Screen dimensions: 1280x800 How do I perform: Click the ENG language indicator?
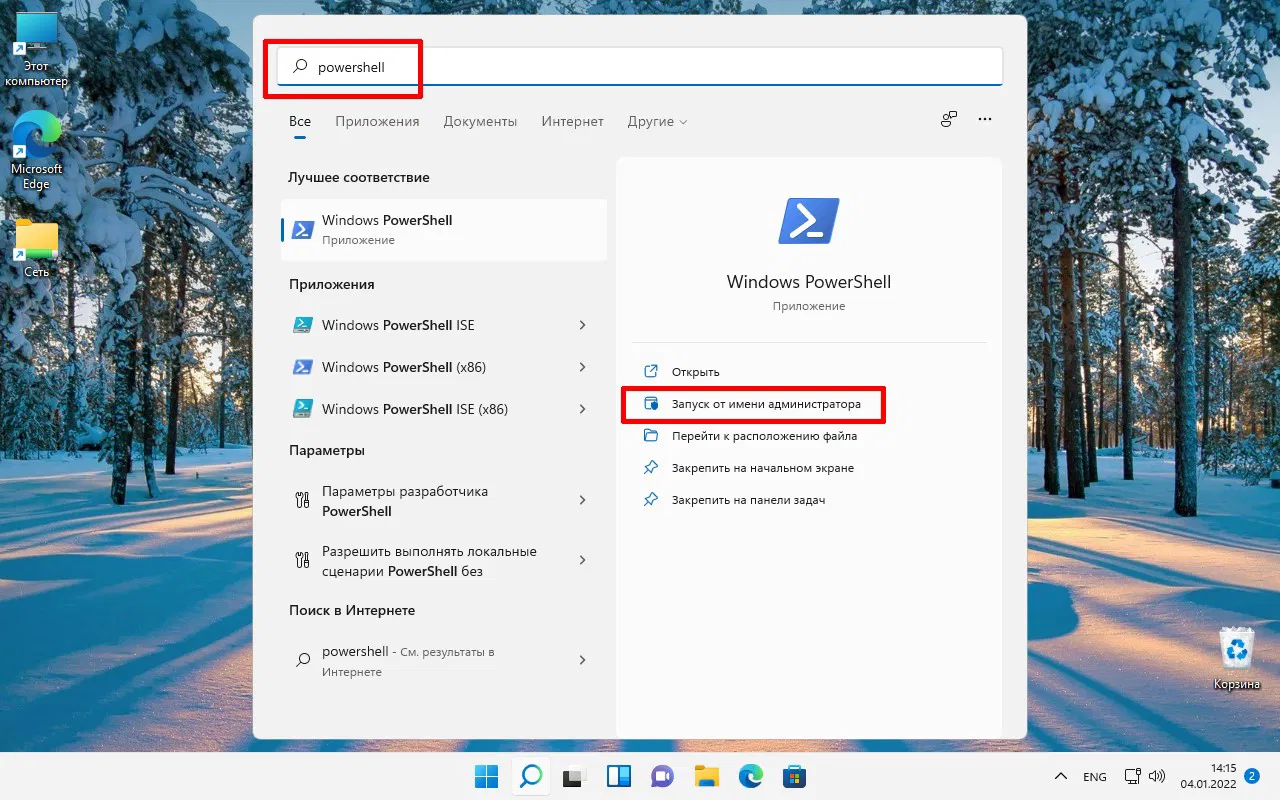click(1095, 777)
